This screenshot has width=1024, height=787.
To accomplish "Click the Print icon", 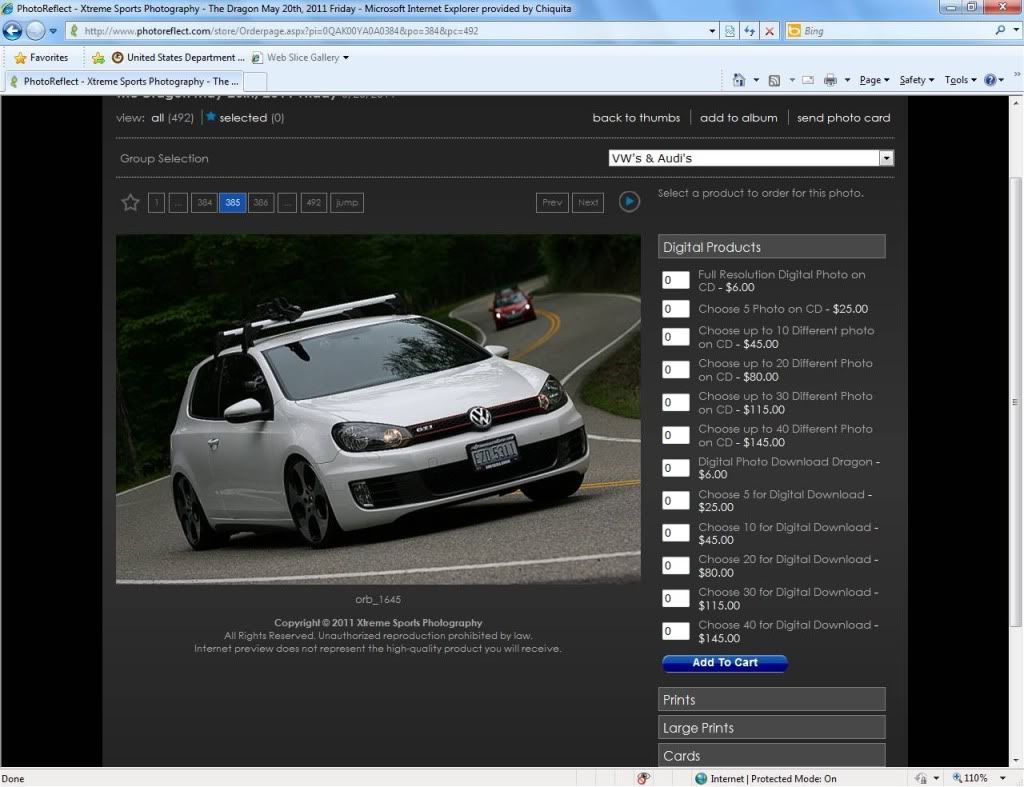I will click(830, 80).
